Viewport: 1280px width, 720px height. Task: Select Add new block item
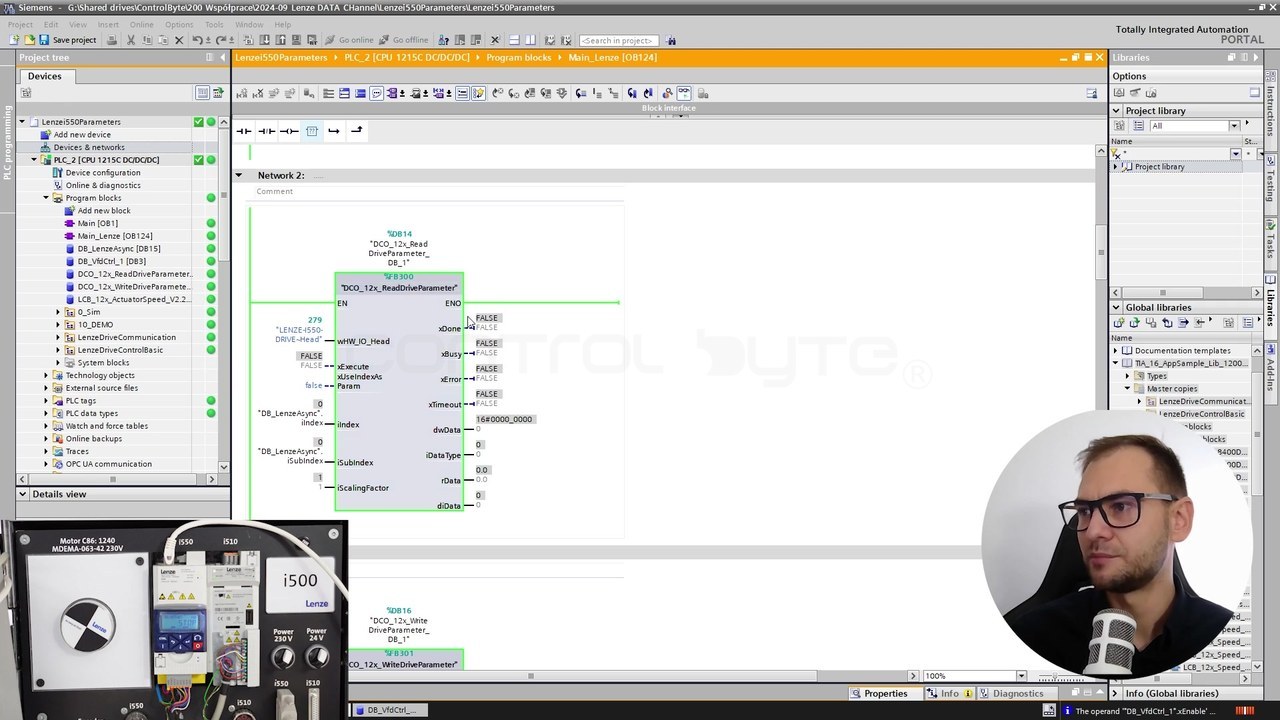103,210
